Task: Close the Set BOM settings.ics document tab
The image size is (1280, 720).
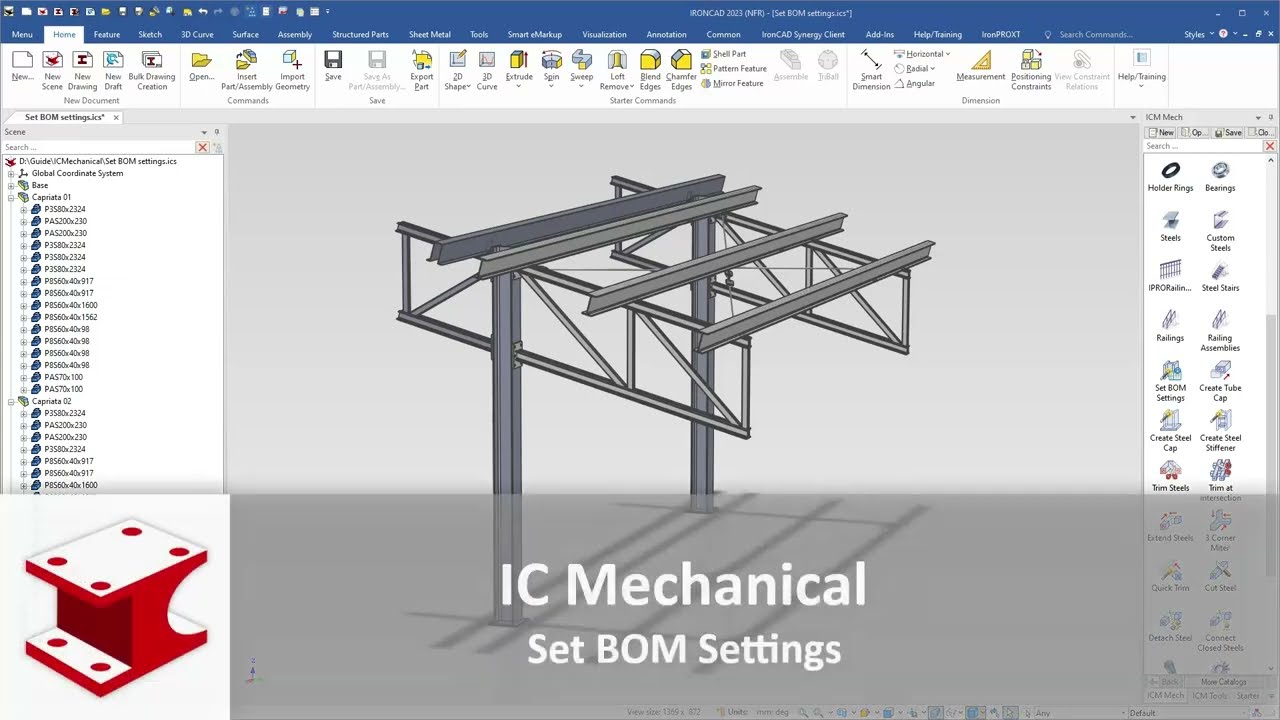Action: (116, 117)
